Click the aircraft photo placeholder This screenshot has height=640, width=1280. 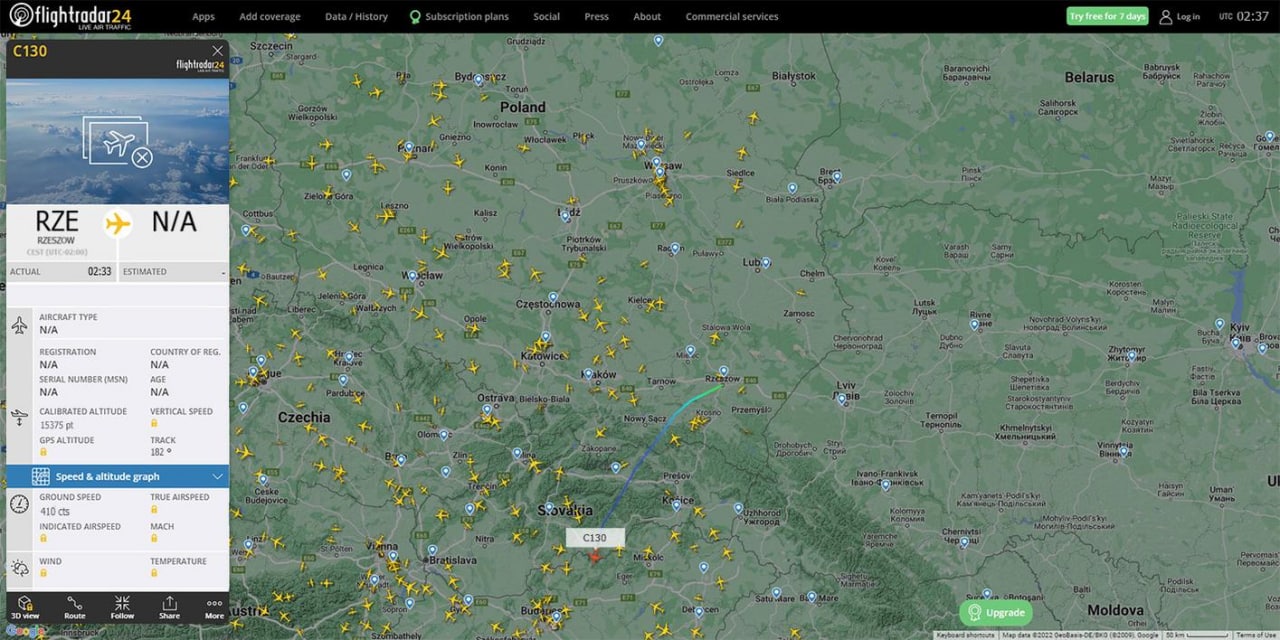118,141
